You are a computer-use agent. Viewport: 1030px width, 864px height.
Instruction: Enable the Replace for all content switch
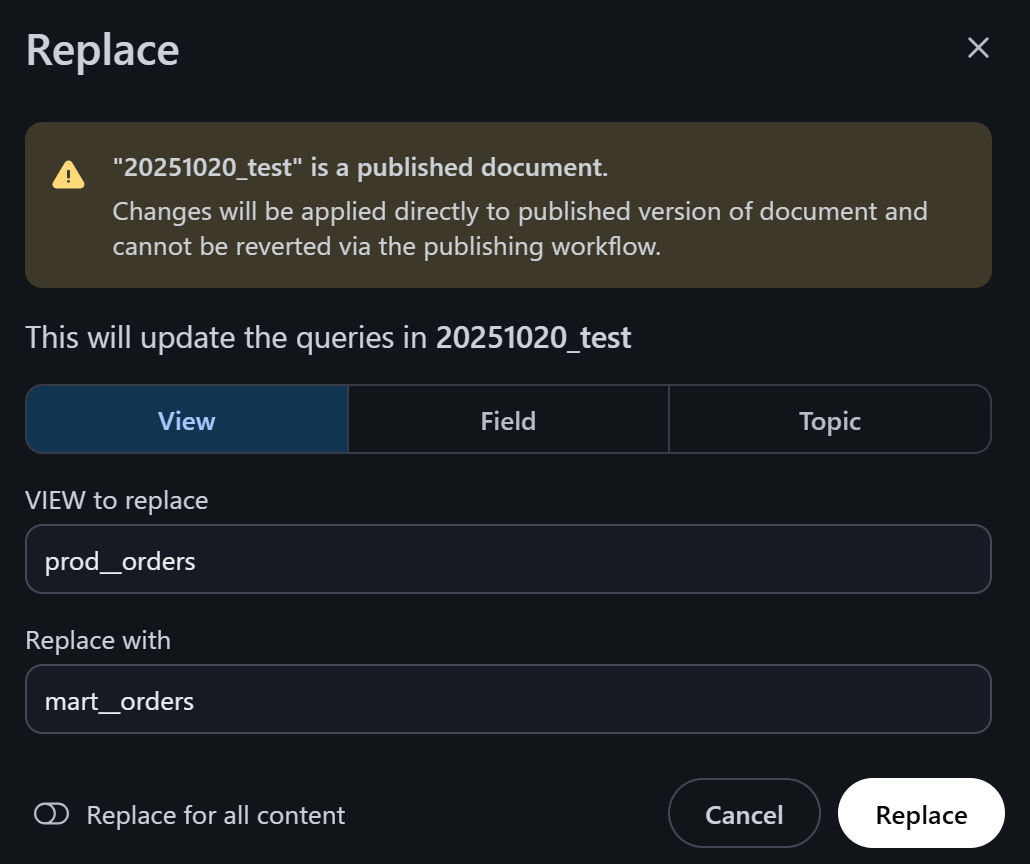click(x=51, y=815)
